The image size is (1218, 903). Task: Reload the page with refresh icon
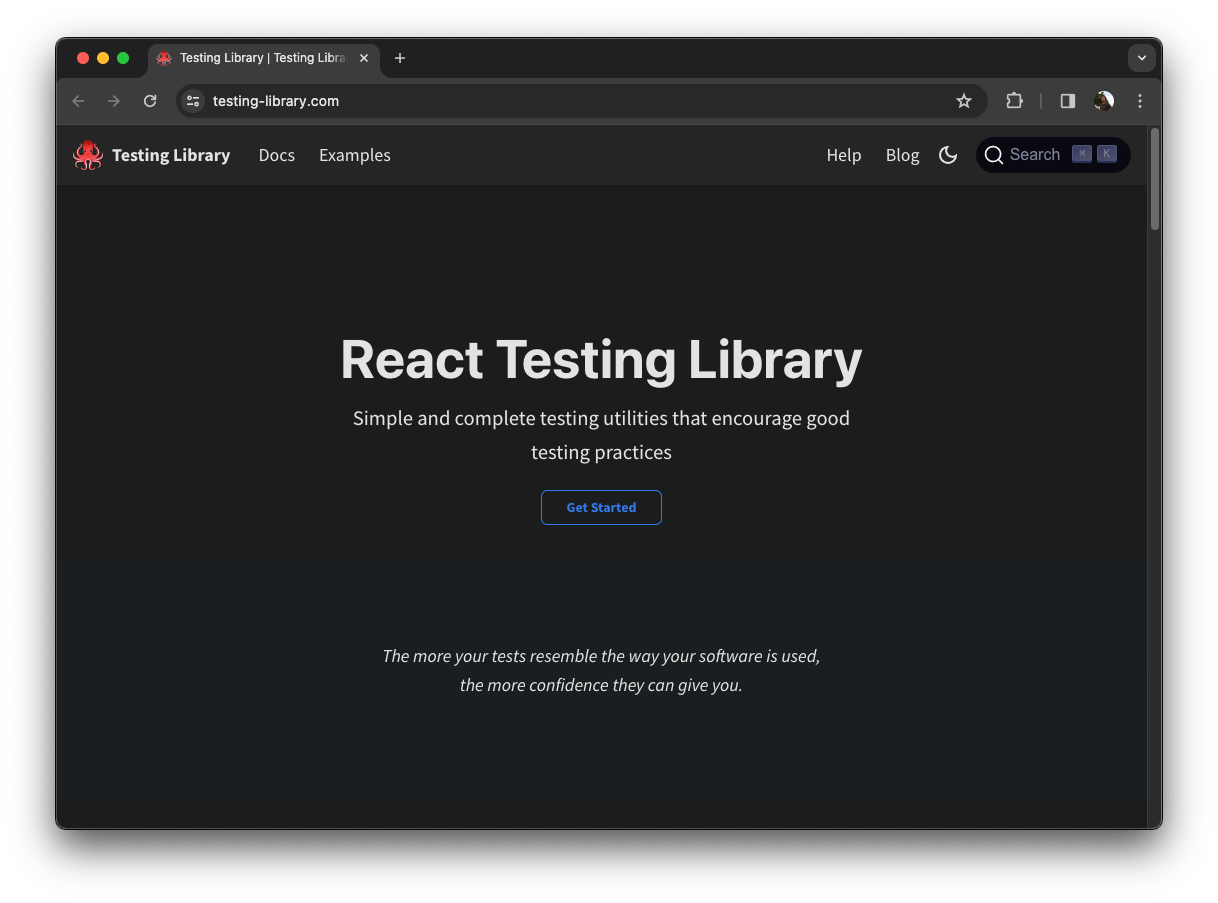[150, 101]
